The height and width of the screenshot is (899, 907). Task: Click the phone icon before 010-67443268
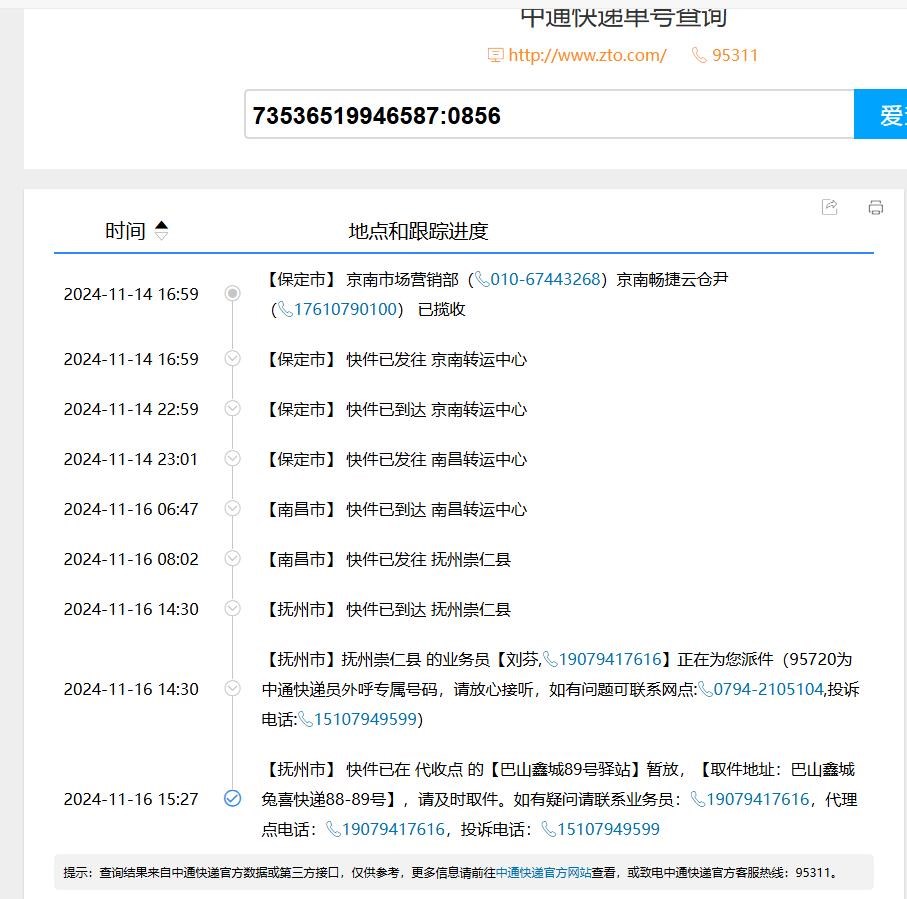(482, 280)
